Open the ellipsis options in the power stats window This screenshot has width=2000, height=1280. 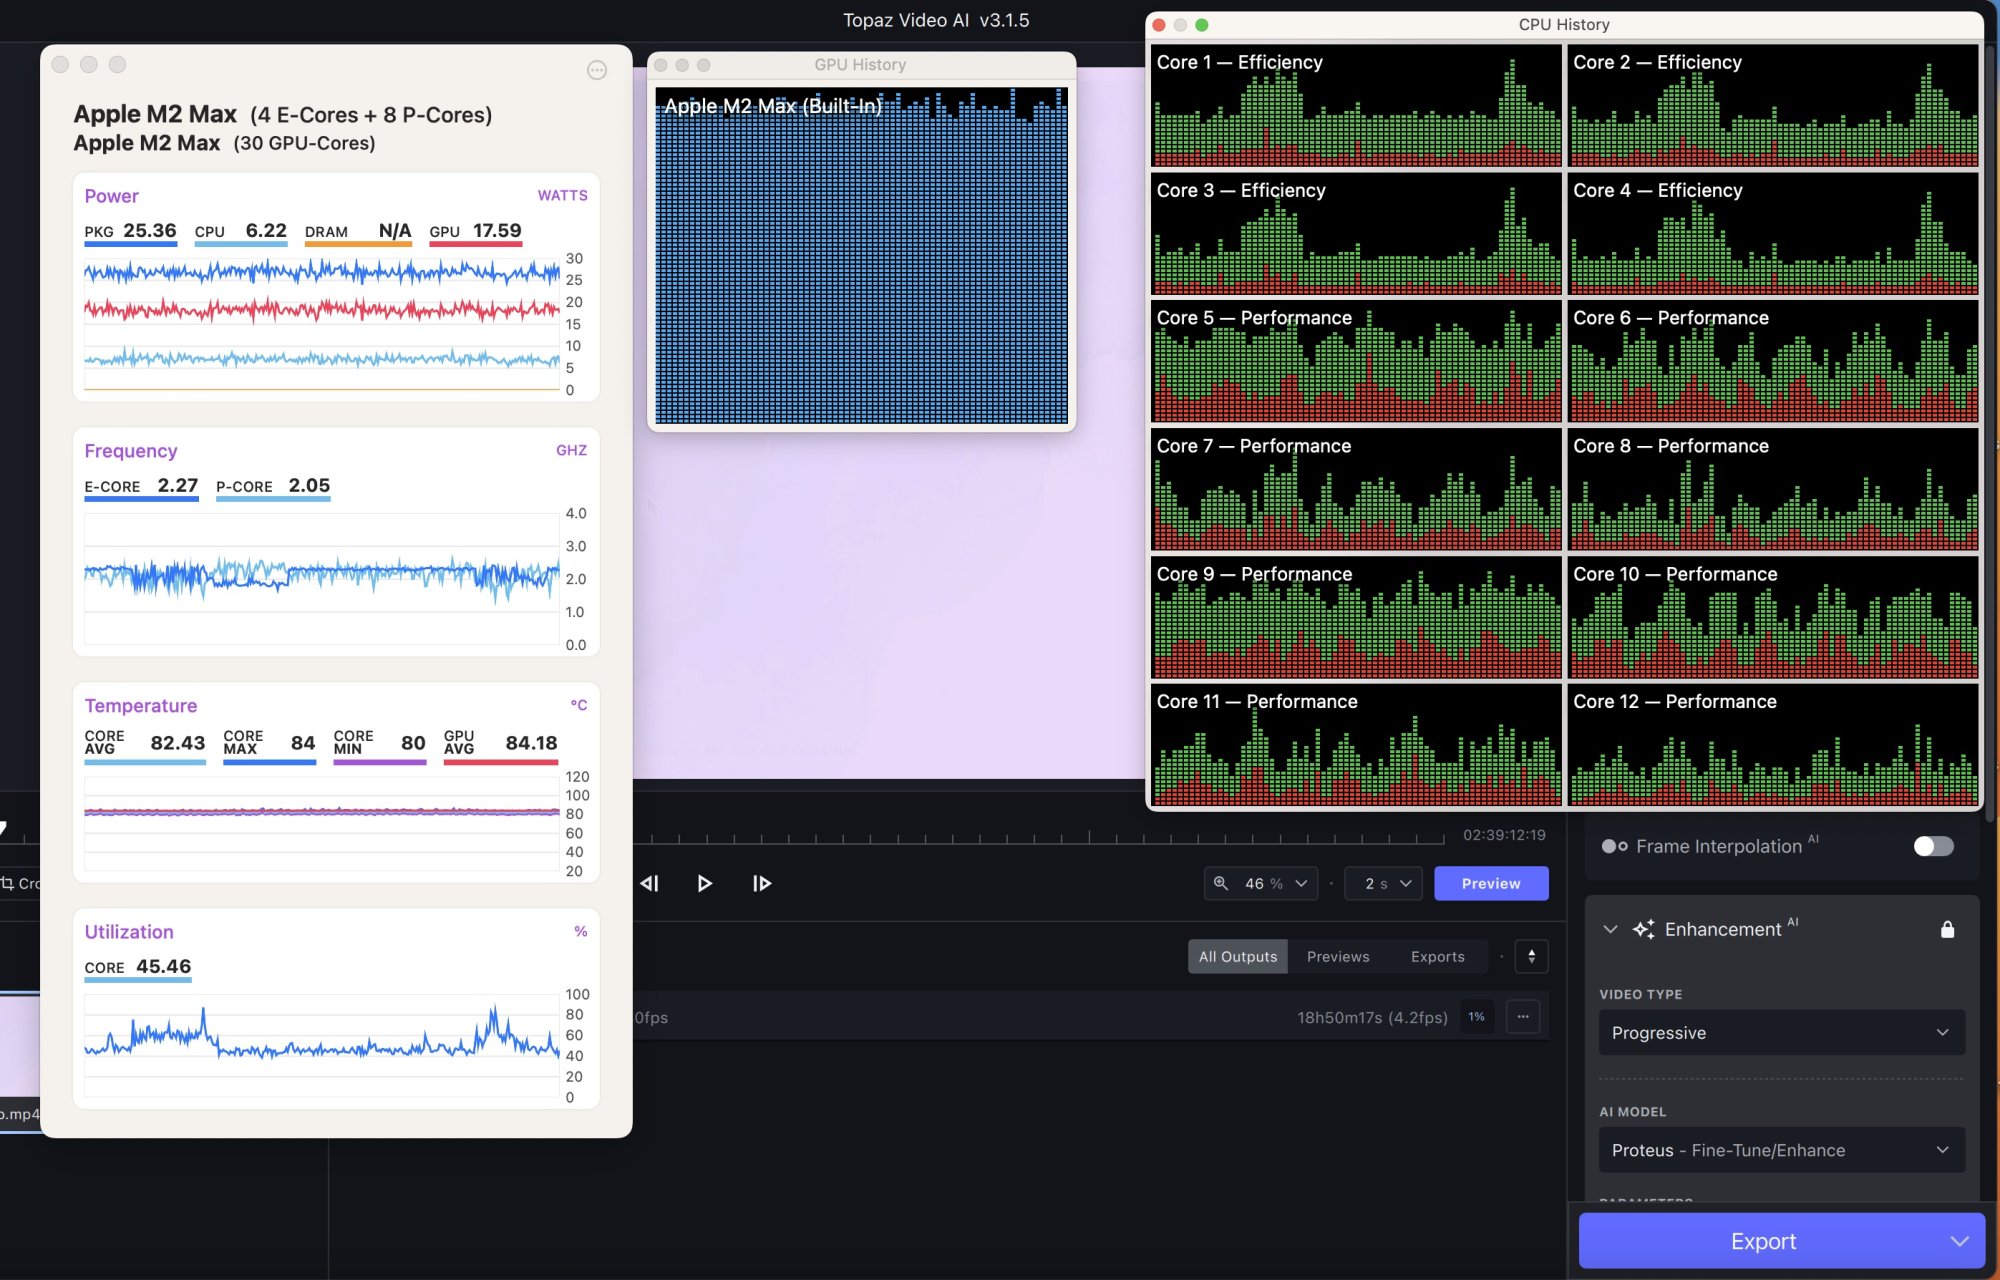tap(597, 70)
